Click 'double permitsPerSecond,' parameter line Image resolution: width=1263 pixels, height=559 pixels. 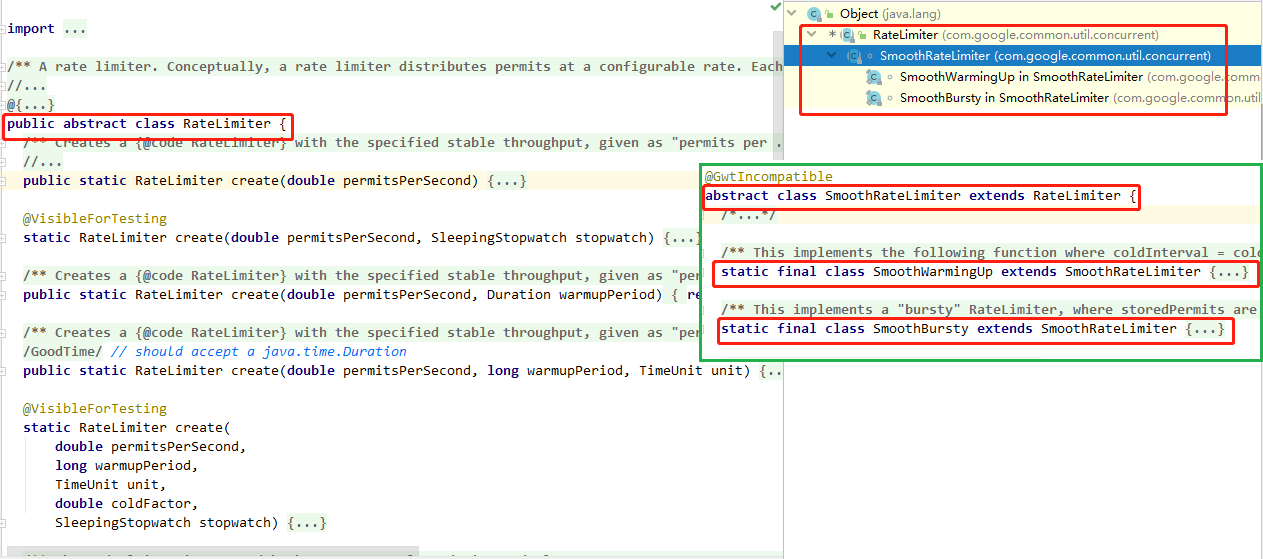(151, 447)
